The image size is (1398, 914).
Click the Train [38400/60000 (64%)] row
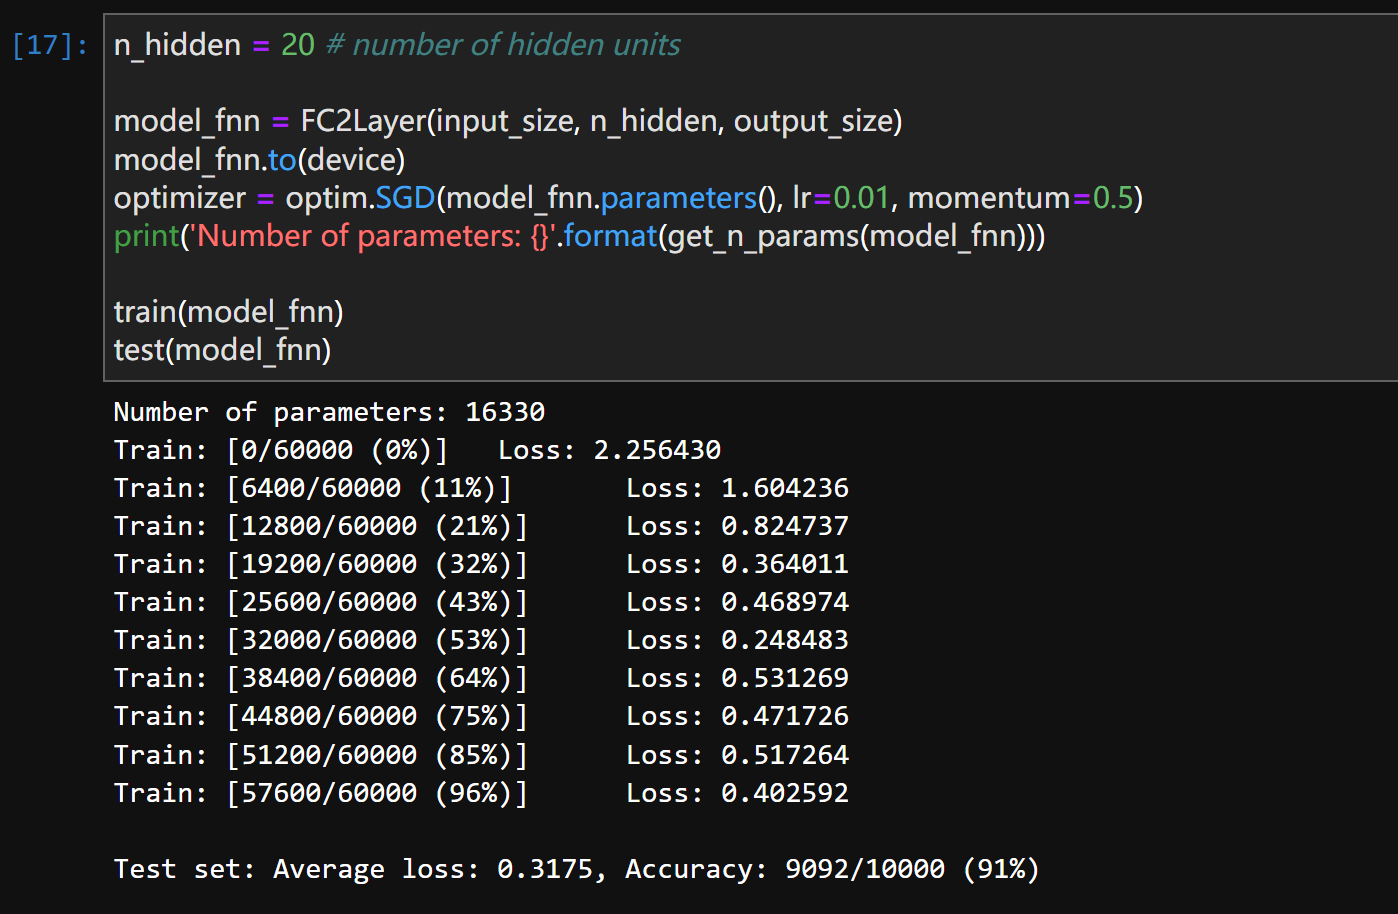(x=481, y=678)
